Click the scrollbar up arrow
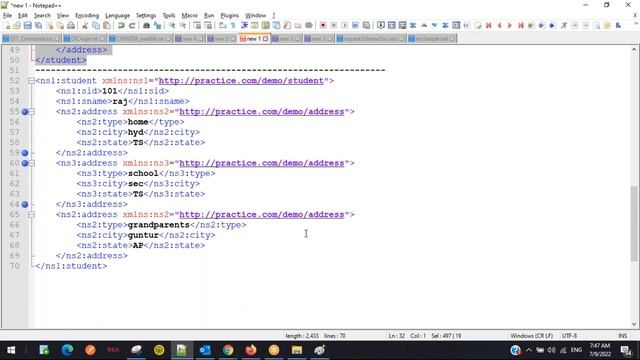Viewport: 640px width, 360px height. pyautogui.click(x=634, y=49)
